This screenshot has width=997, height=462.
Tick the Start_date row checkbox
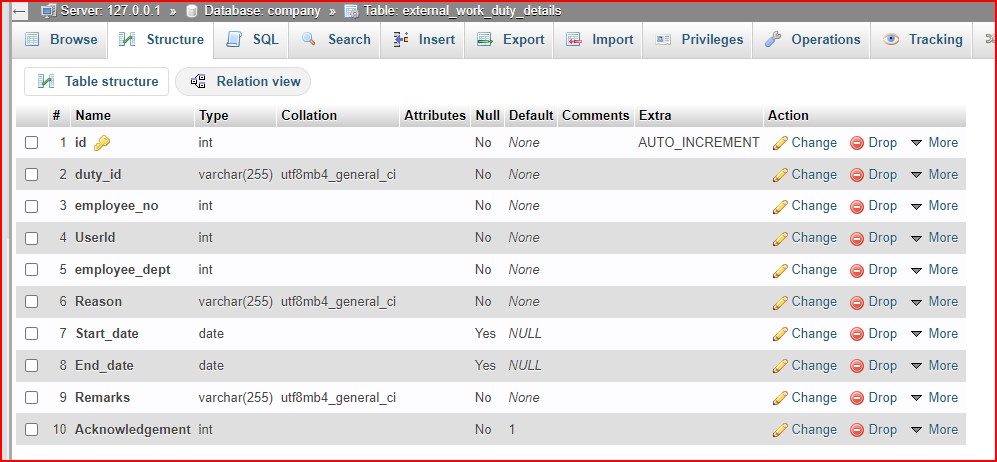point(32,334)
